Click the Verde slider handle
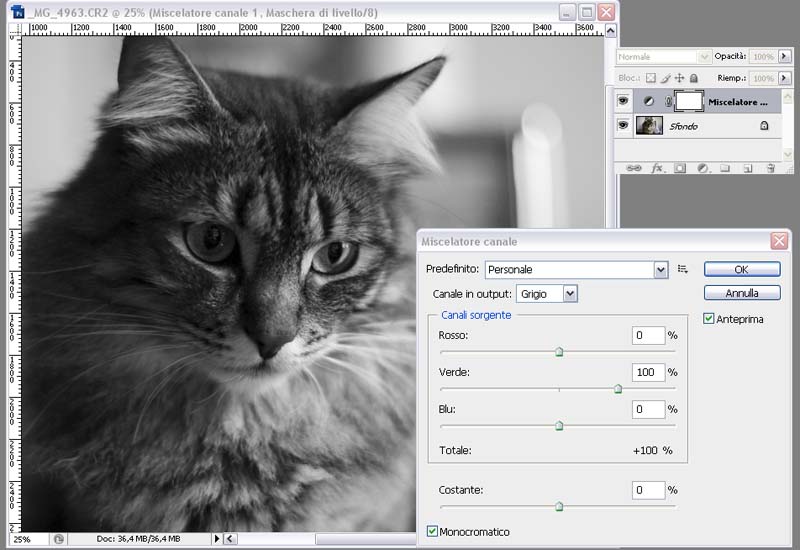This screenshot has width=800, height=550. (618, 389)
